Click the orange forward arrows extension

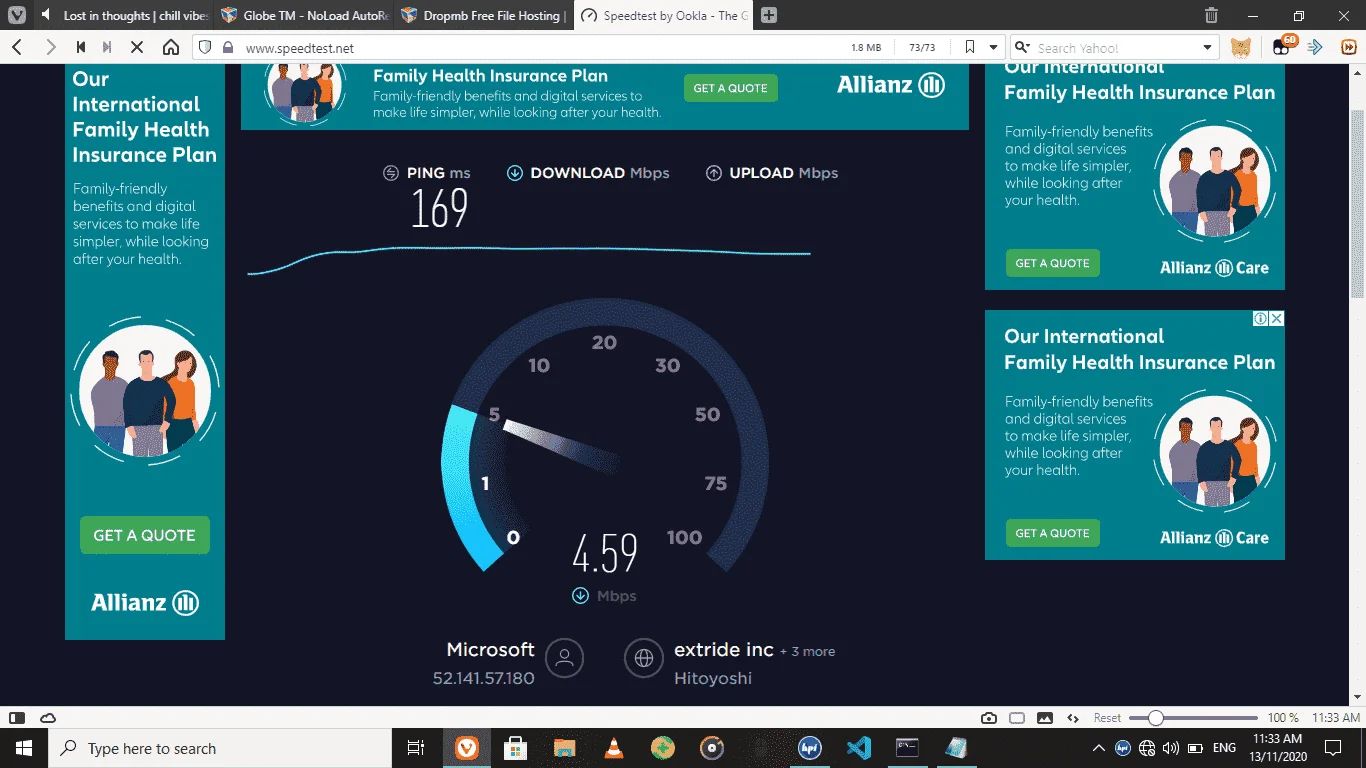1348,47
